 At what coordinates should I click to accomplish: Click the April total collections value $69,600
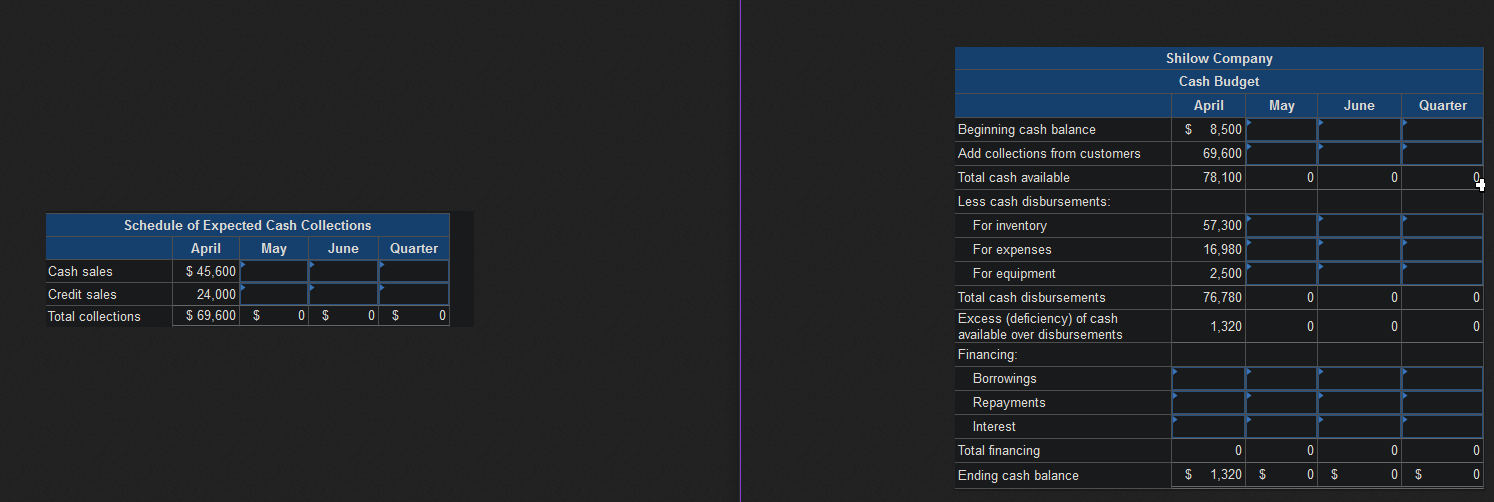(211, 316)
